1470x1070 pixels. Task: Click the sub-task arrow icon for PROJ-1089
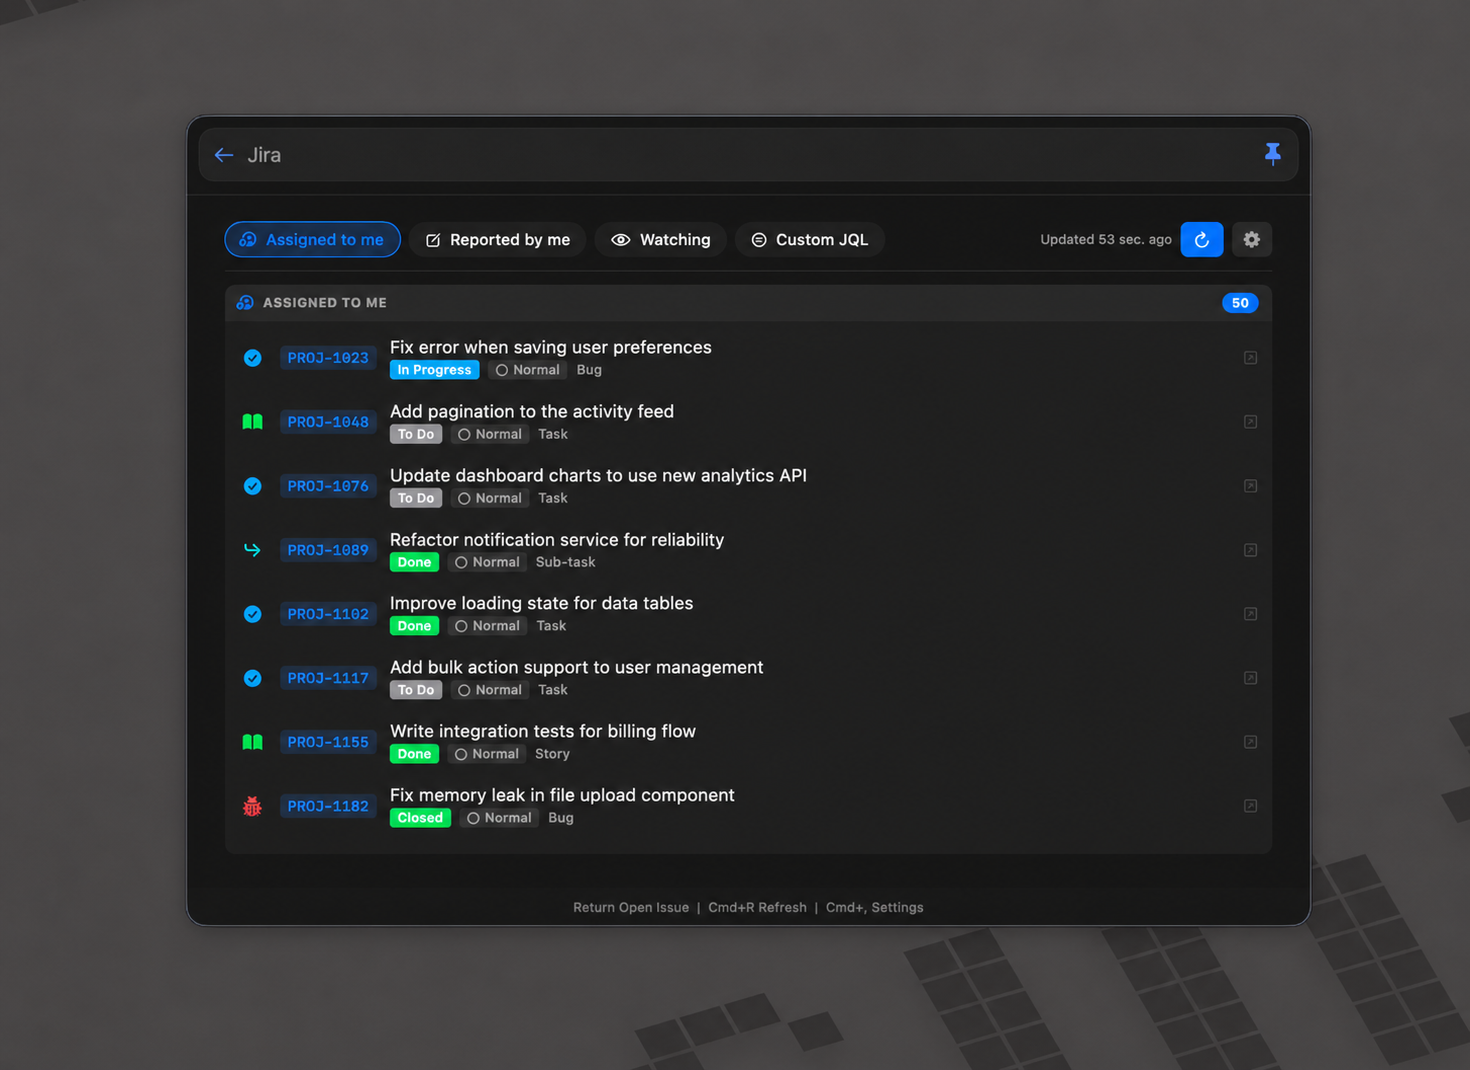(253, 550)
